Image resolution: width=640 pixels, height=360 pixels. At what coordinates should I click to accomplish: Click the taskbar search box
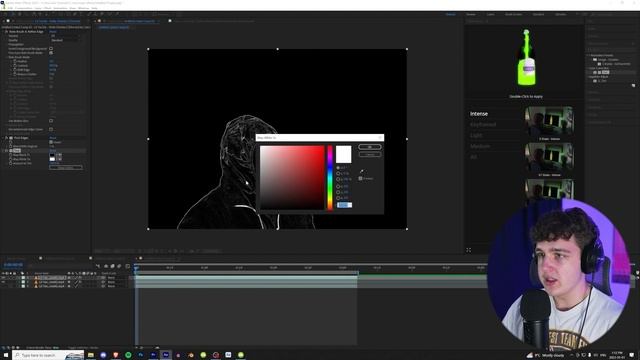pyautogui.click(x=48, y=355)
